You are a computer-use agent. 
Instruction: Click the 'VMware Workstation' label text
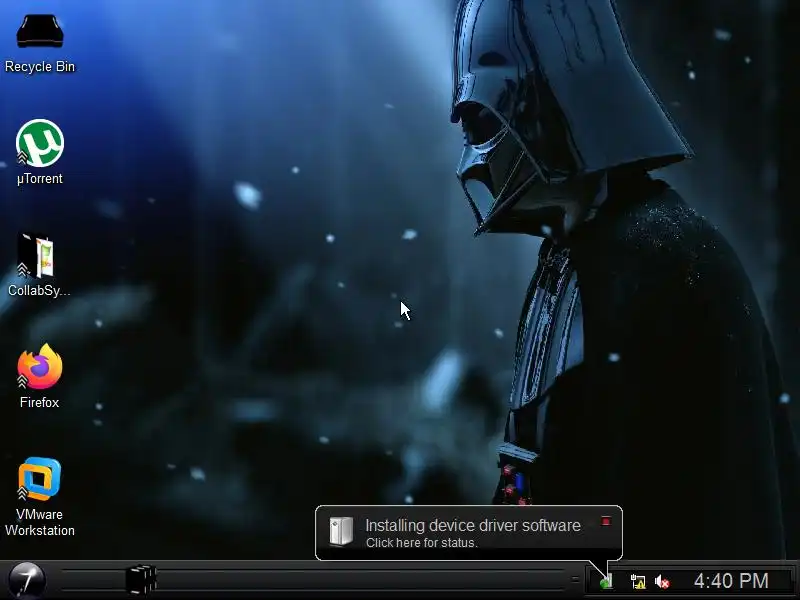pos(40,522)
